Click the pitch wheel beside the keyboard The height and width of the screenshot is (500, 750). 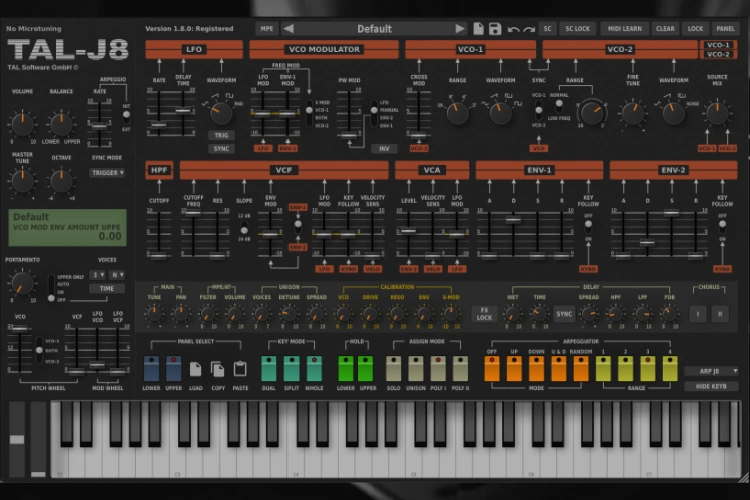pyautogui.click(x=17, y=440)
